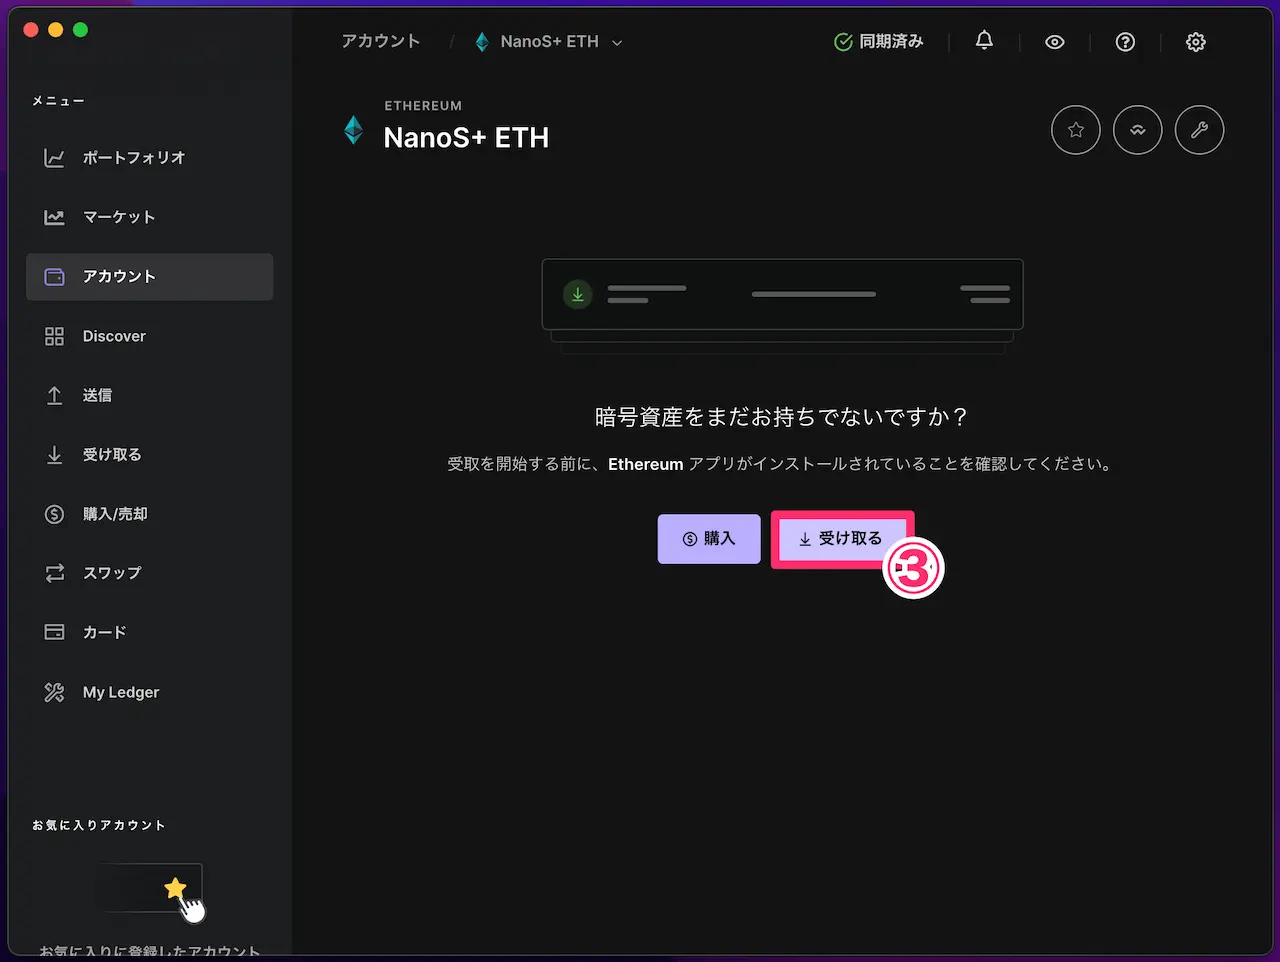The height and width of the screenshot is (962, 1280).
Task: Click the Ethereum icon in the breadcrumb
Action: pos(482,42)
